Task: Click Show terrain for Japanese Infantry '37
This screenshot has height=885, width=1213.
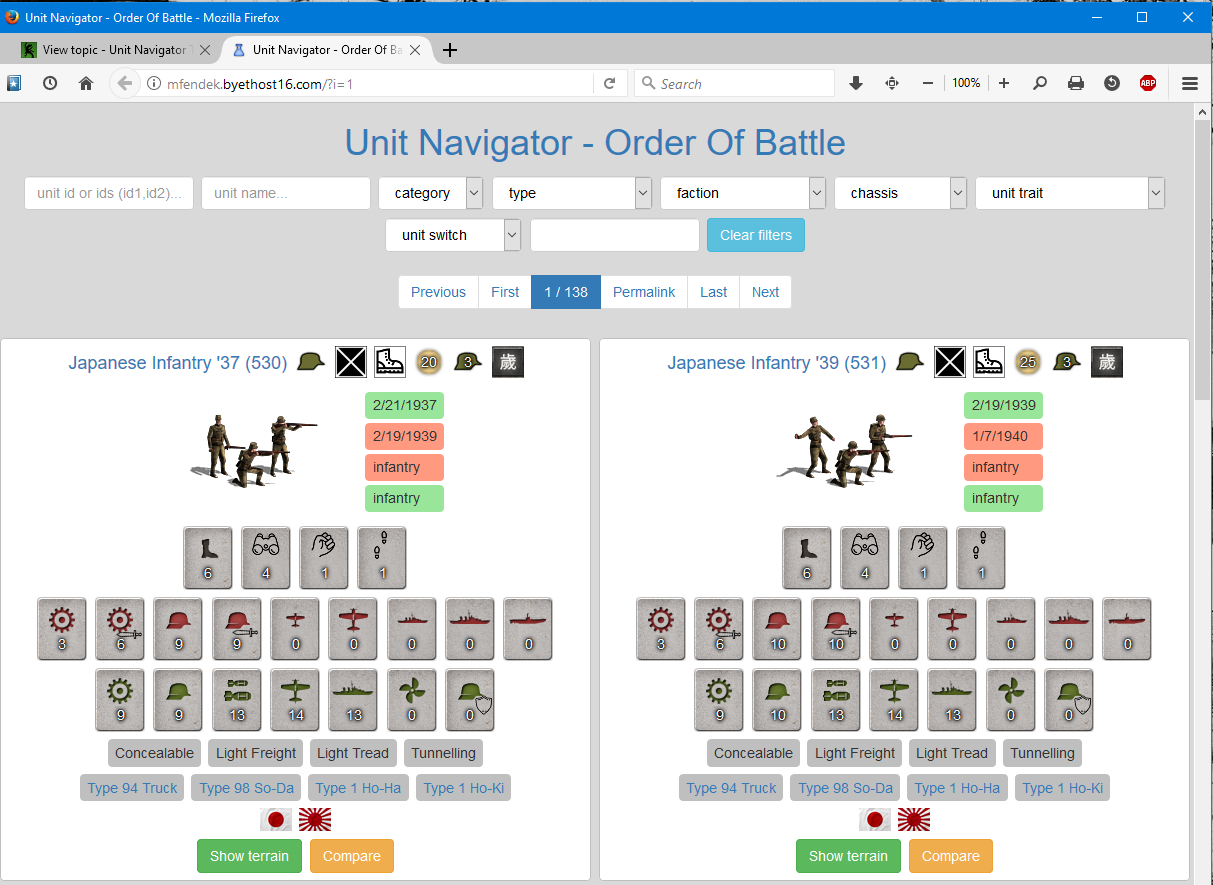Action: [249, 856]
